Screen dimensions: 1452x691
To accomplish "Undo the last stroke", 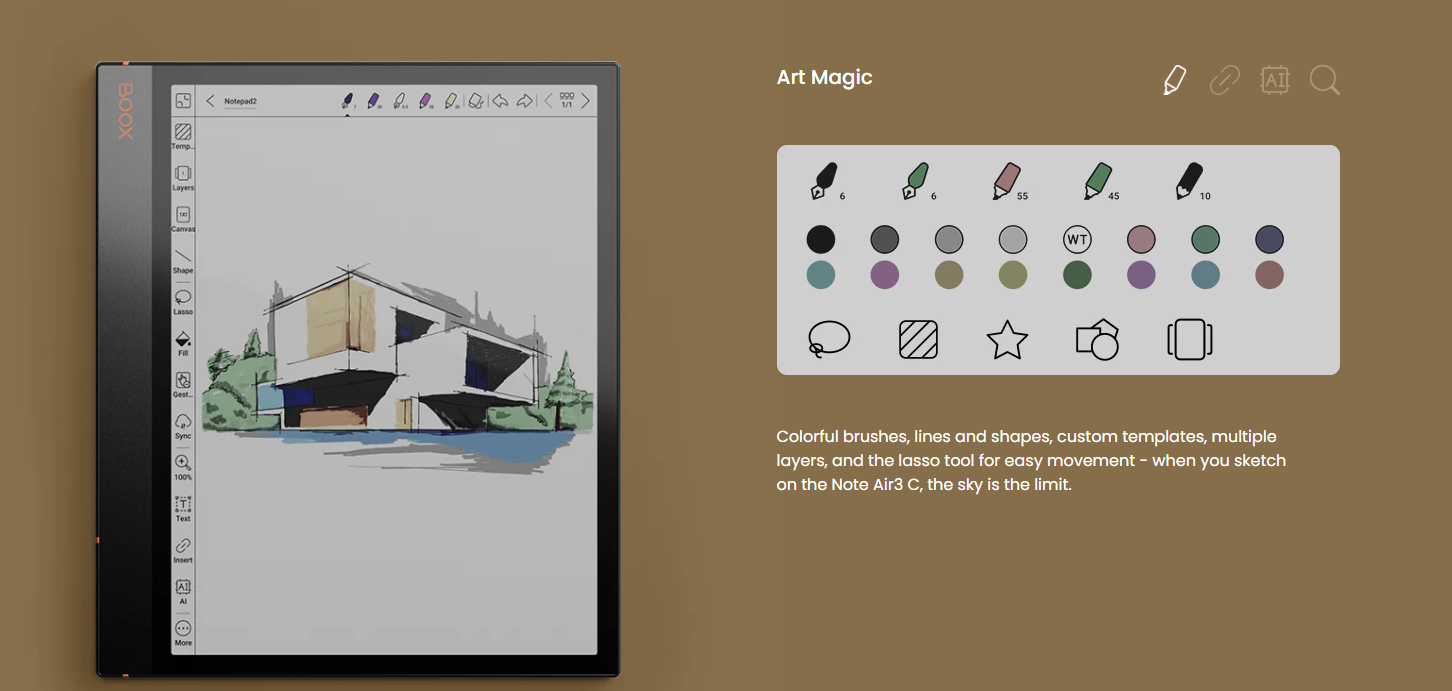I will (x=500, y=101).
